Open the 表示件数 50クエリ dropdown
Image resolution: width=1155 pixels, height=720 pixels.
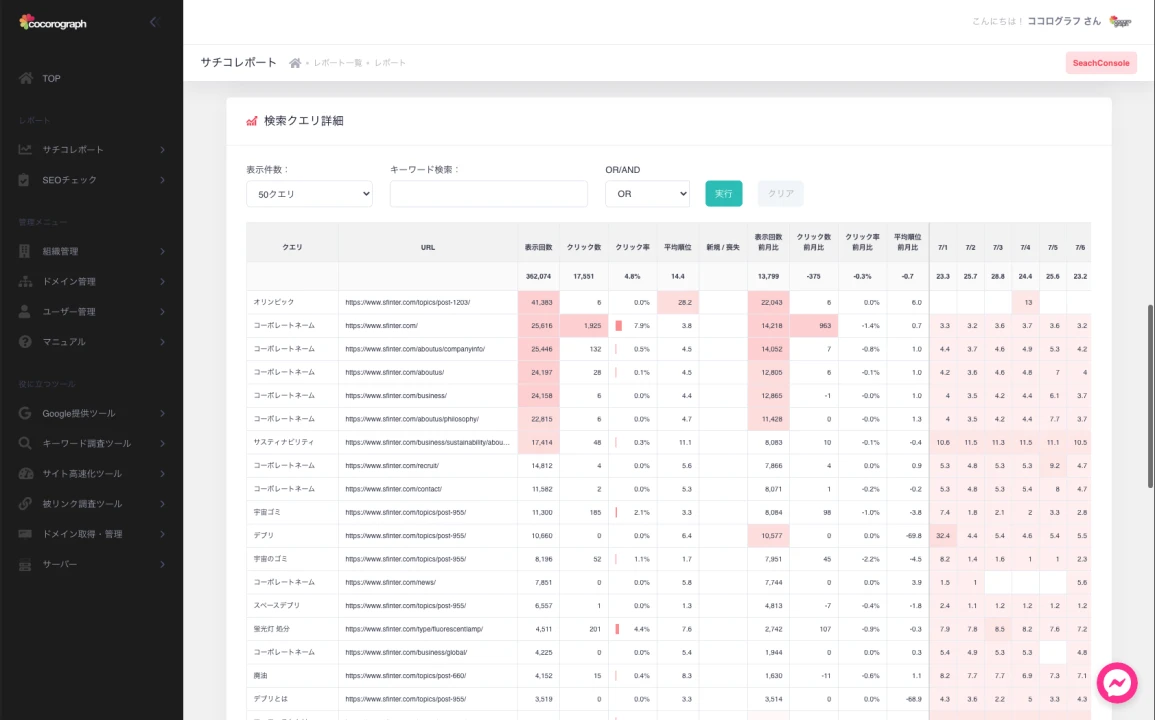(309, 194)
